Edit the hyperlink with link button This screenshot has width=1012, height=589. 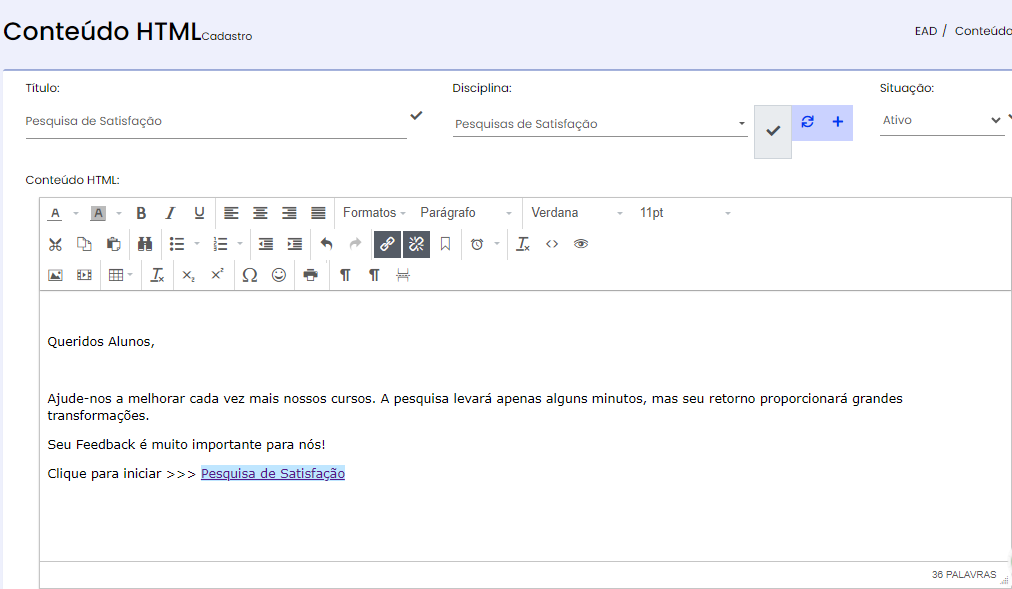pyautogui.click(x=387, y=244)
